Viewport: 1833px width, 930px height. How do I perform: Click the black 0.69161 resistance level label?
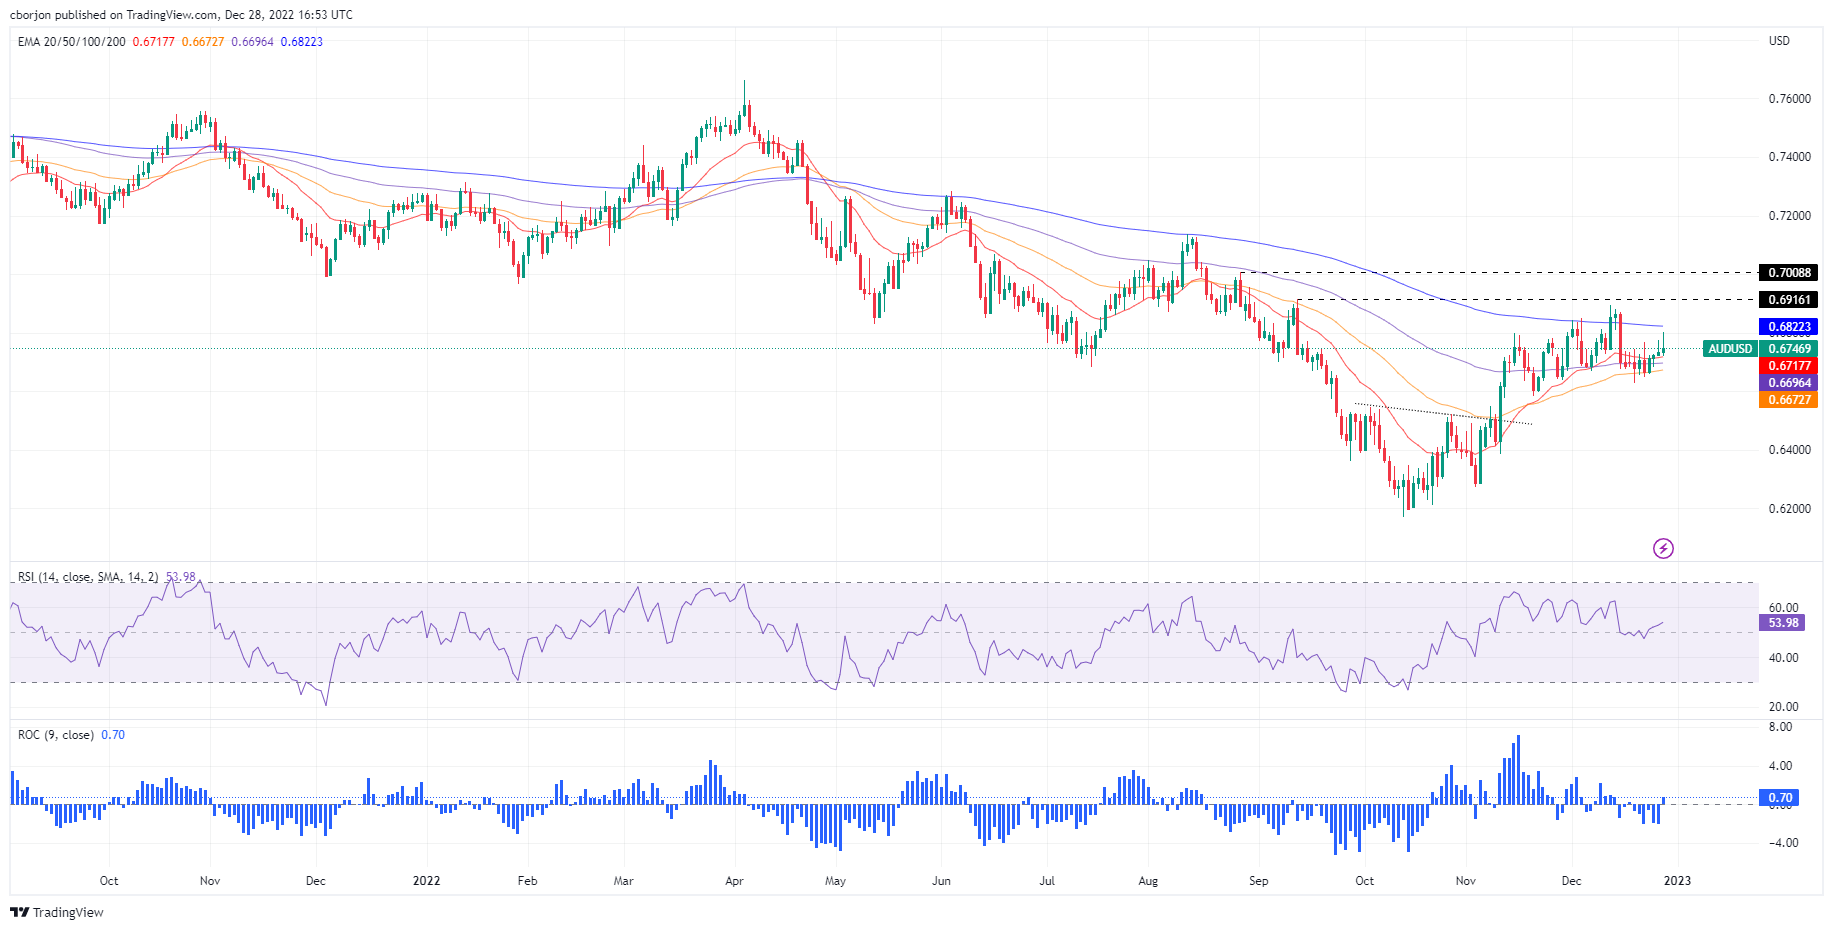1789,300
